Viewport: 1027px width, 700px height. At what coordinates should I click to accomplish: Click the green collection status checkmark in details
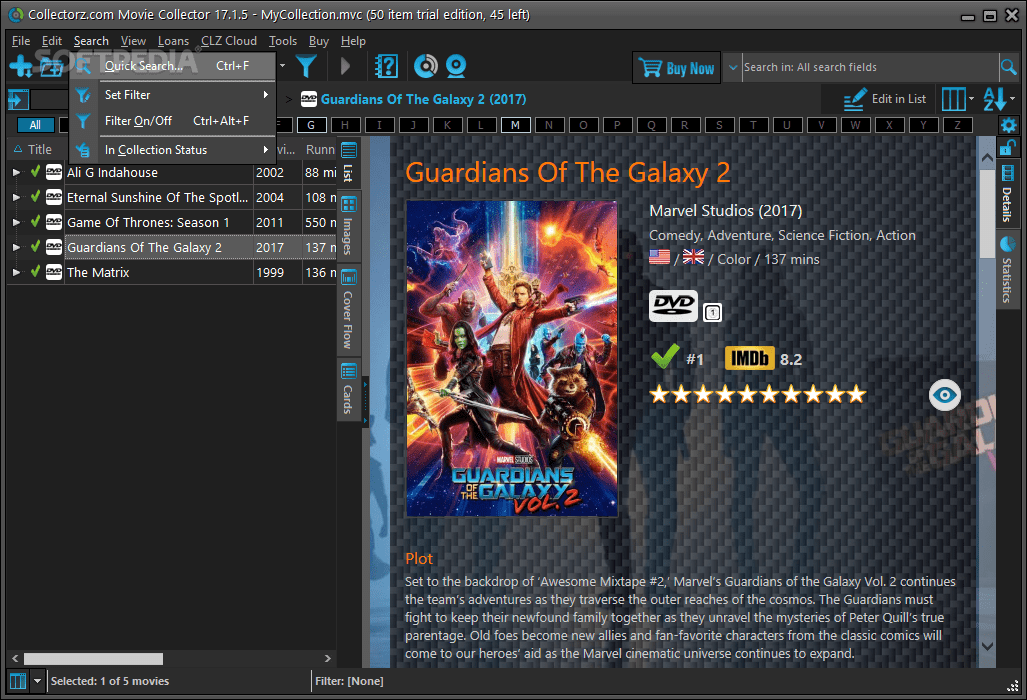click(665, 357)
